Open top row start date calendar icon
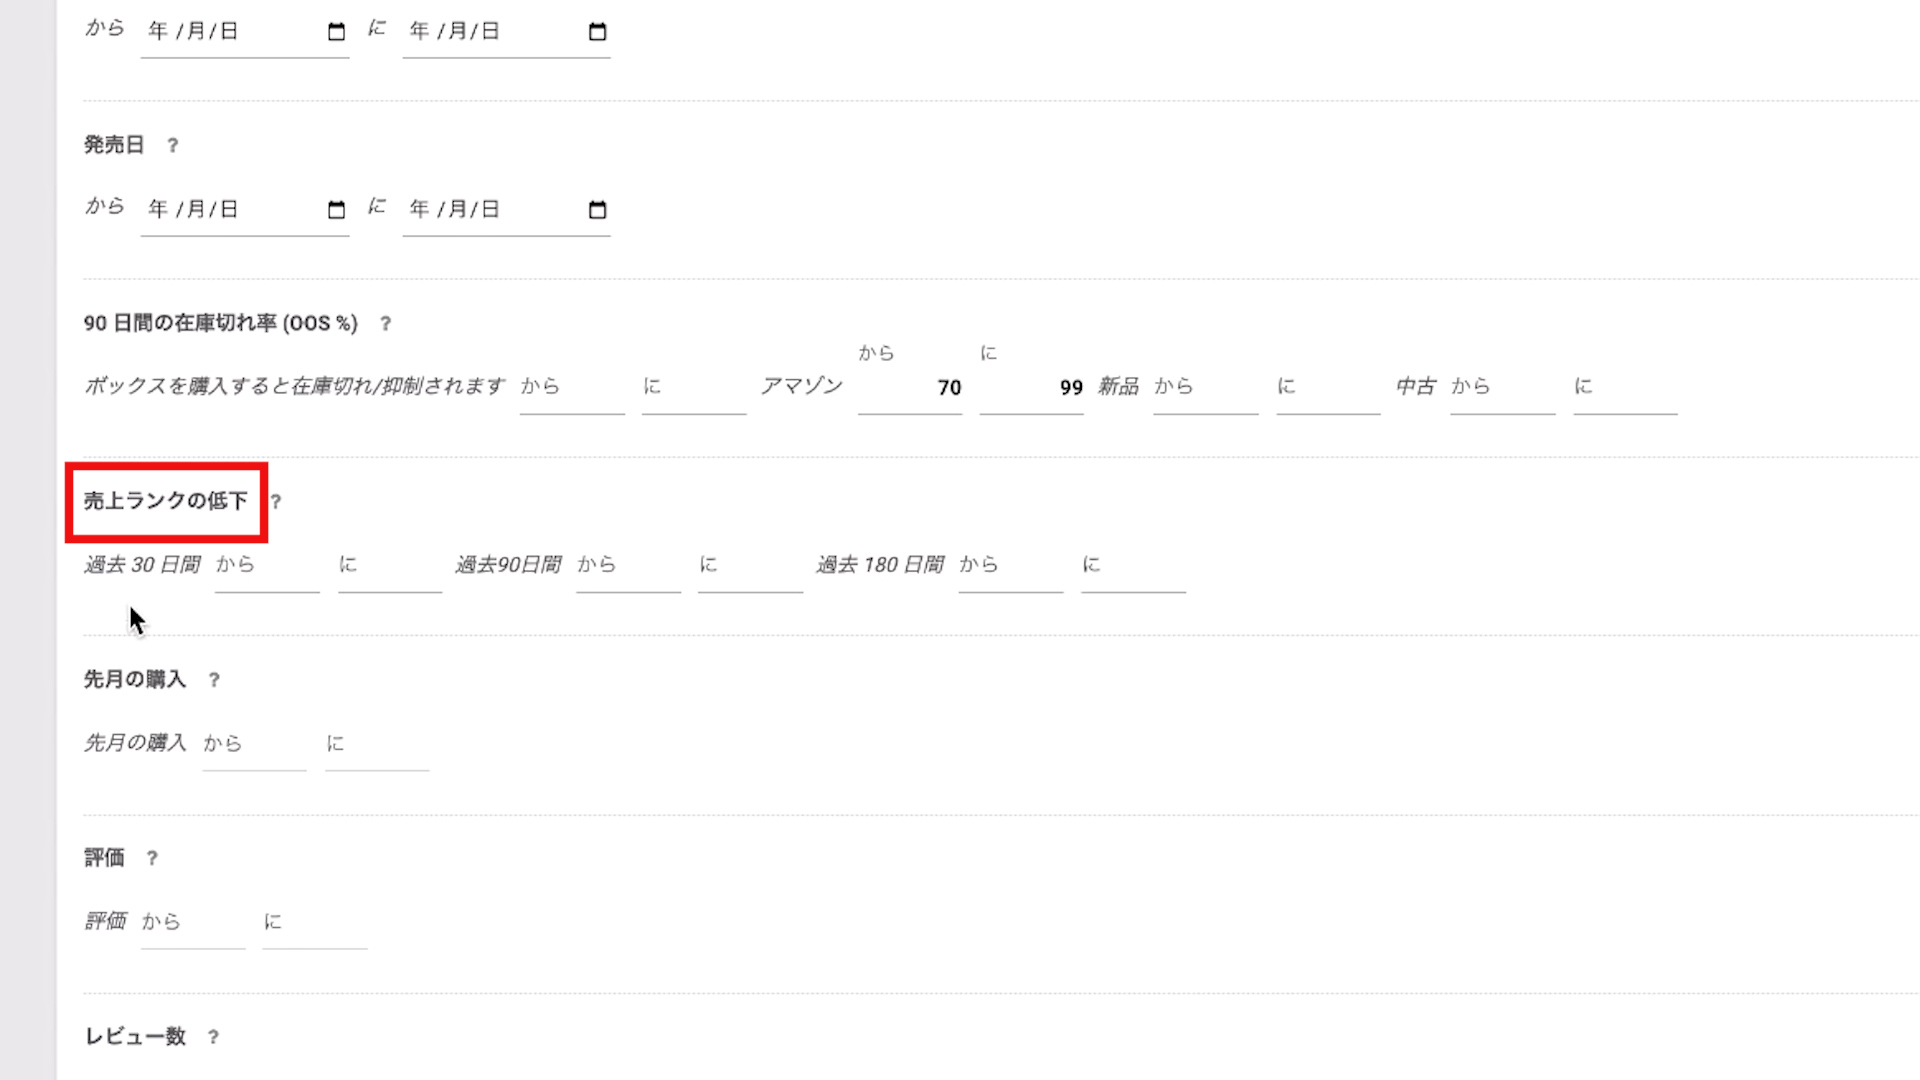Image resolution: width=1920 pixels, height=1080 pixels. [336, 32]
